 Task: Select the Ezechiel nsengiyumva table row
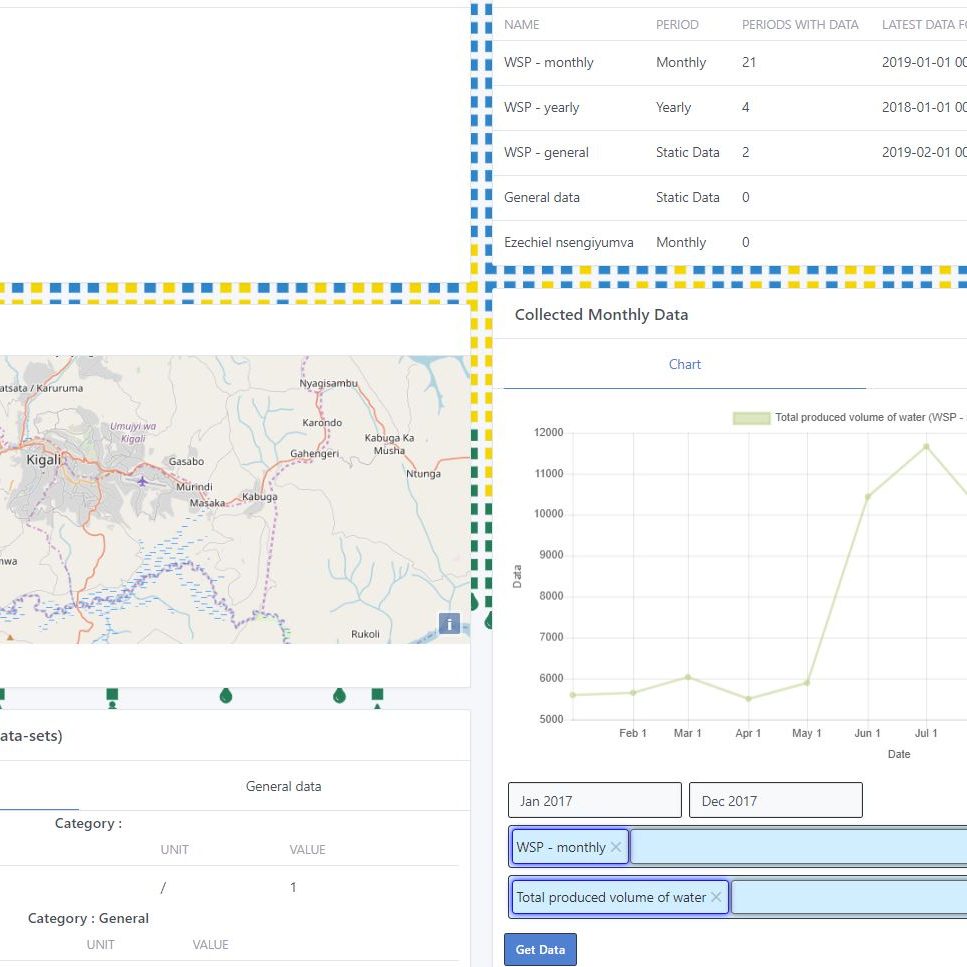(568, 243)
